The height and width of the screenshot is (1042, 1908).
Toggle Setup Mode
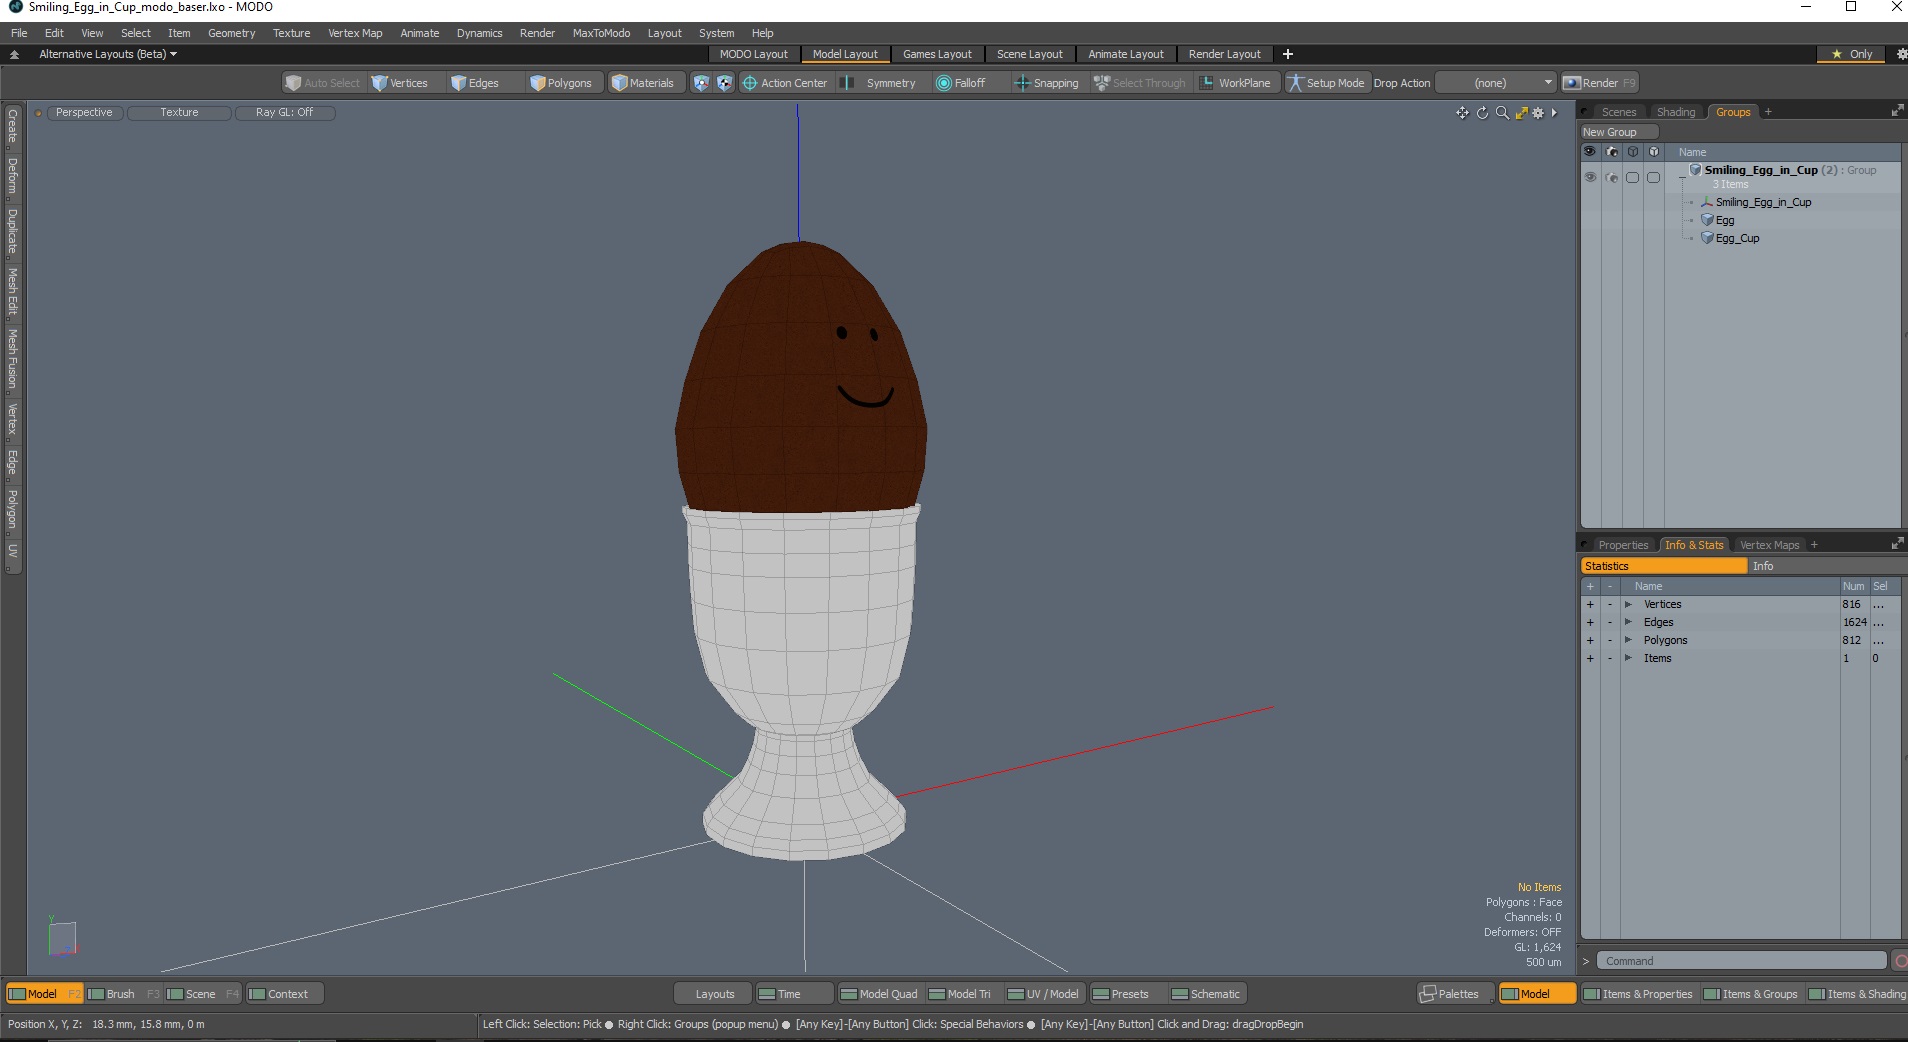(x=1326, y=83)
